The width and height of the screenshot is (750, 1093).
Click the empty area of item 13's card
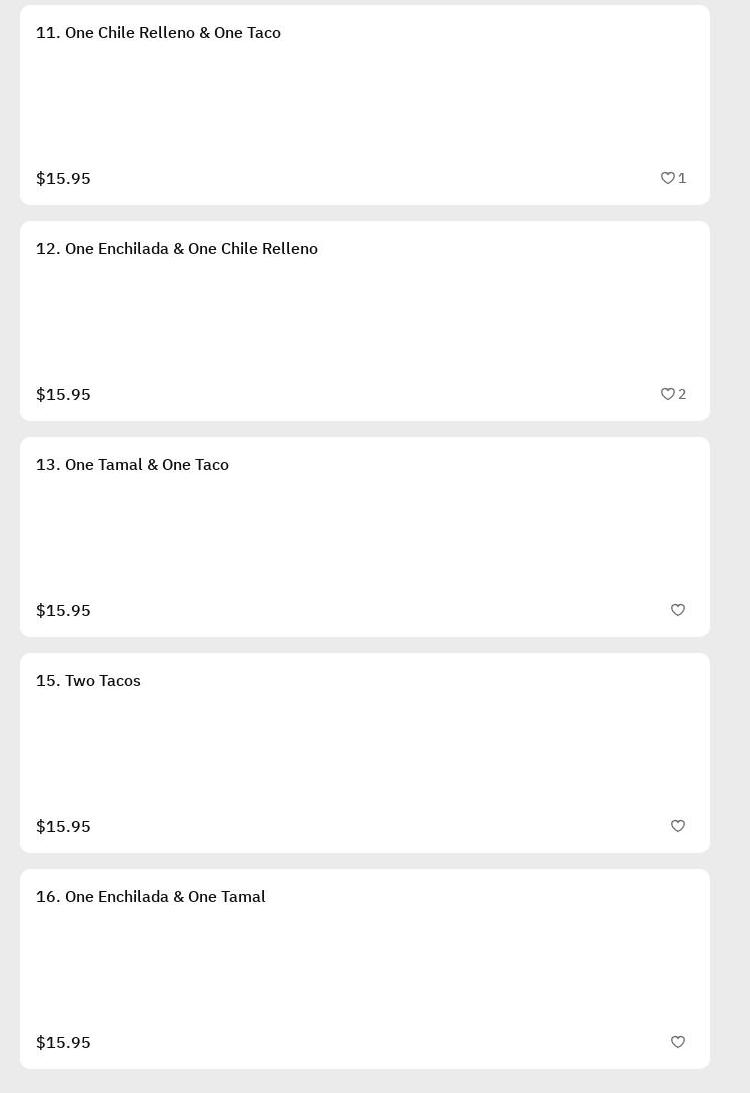[365, 537]
